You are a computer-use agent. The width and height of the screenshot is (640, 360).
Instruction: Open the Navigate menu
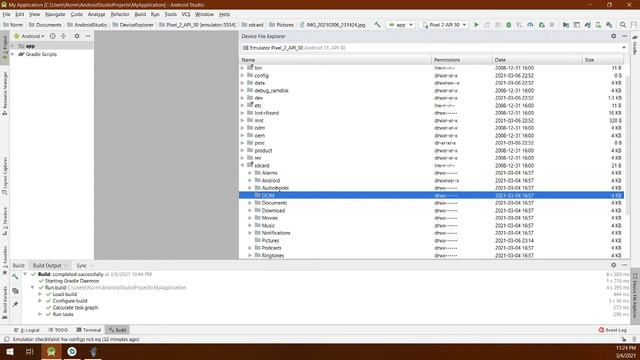coord(55,14)
